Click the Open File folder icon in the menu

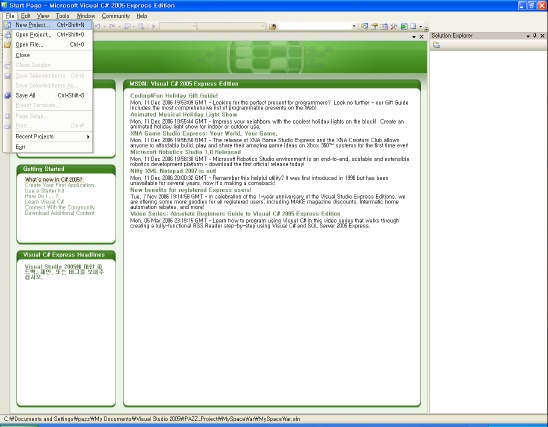pyautogui.click(x=8, y=45)
